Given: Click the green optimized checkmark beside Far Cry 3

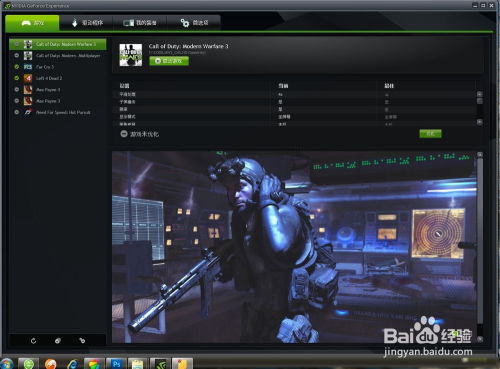Looking at the screenshot, I should tap(17, 67).
